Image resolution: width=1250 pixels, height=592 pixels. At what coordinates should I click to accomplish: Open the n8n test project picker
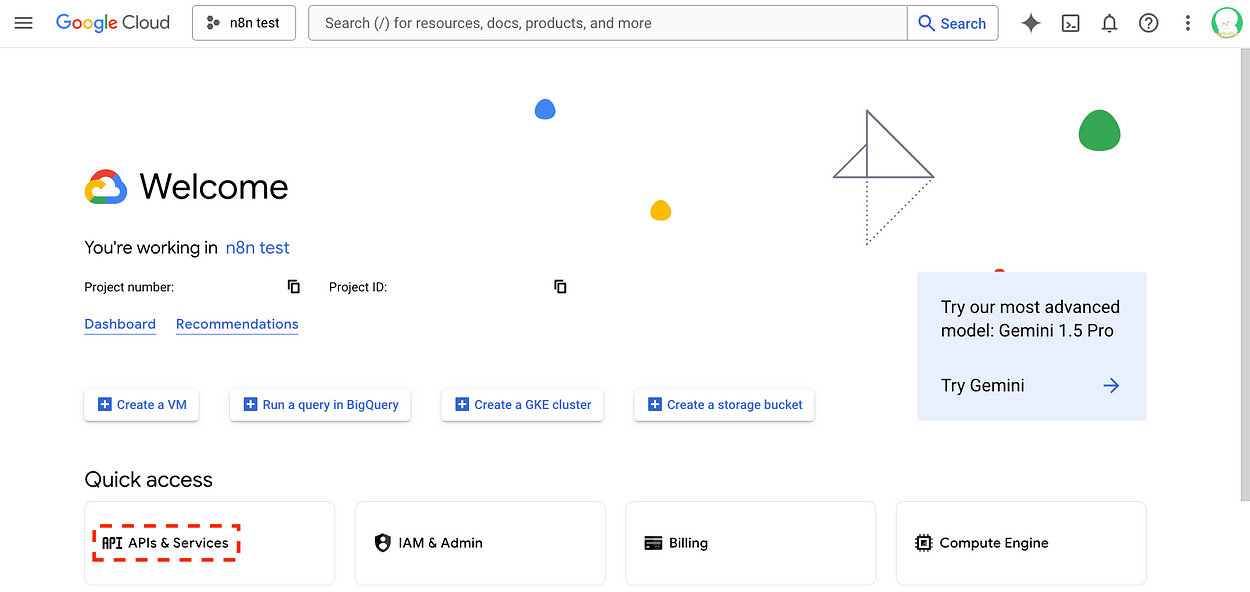[x=244, y=23]
